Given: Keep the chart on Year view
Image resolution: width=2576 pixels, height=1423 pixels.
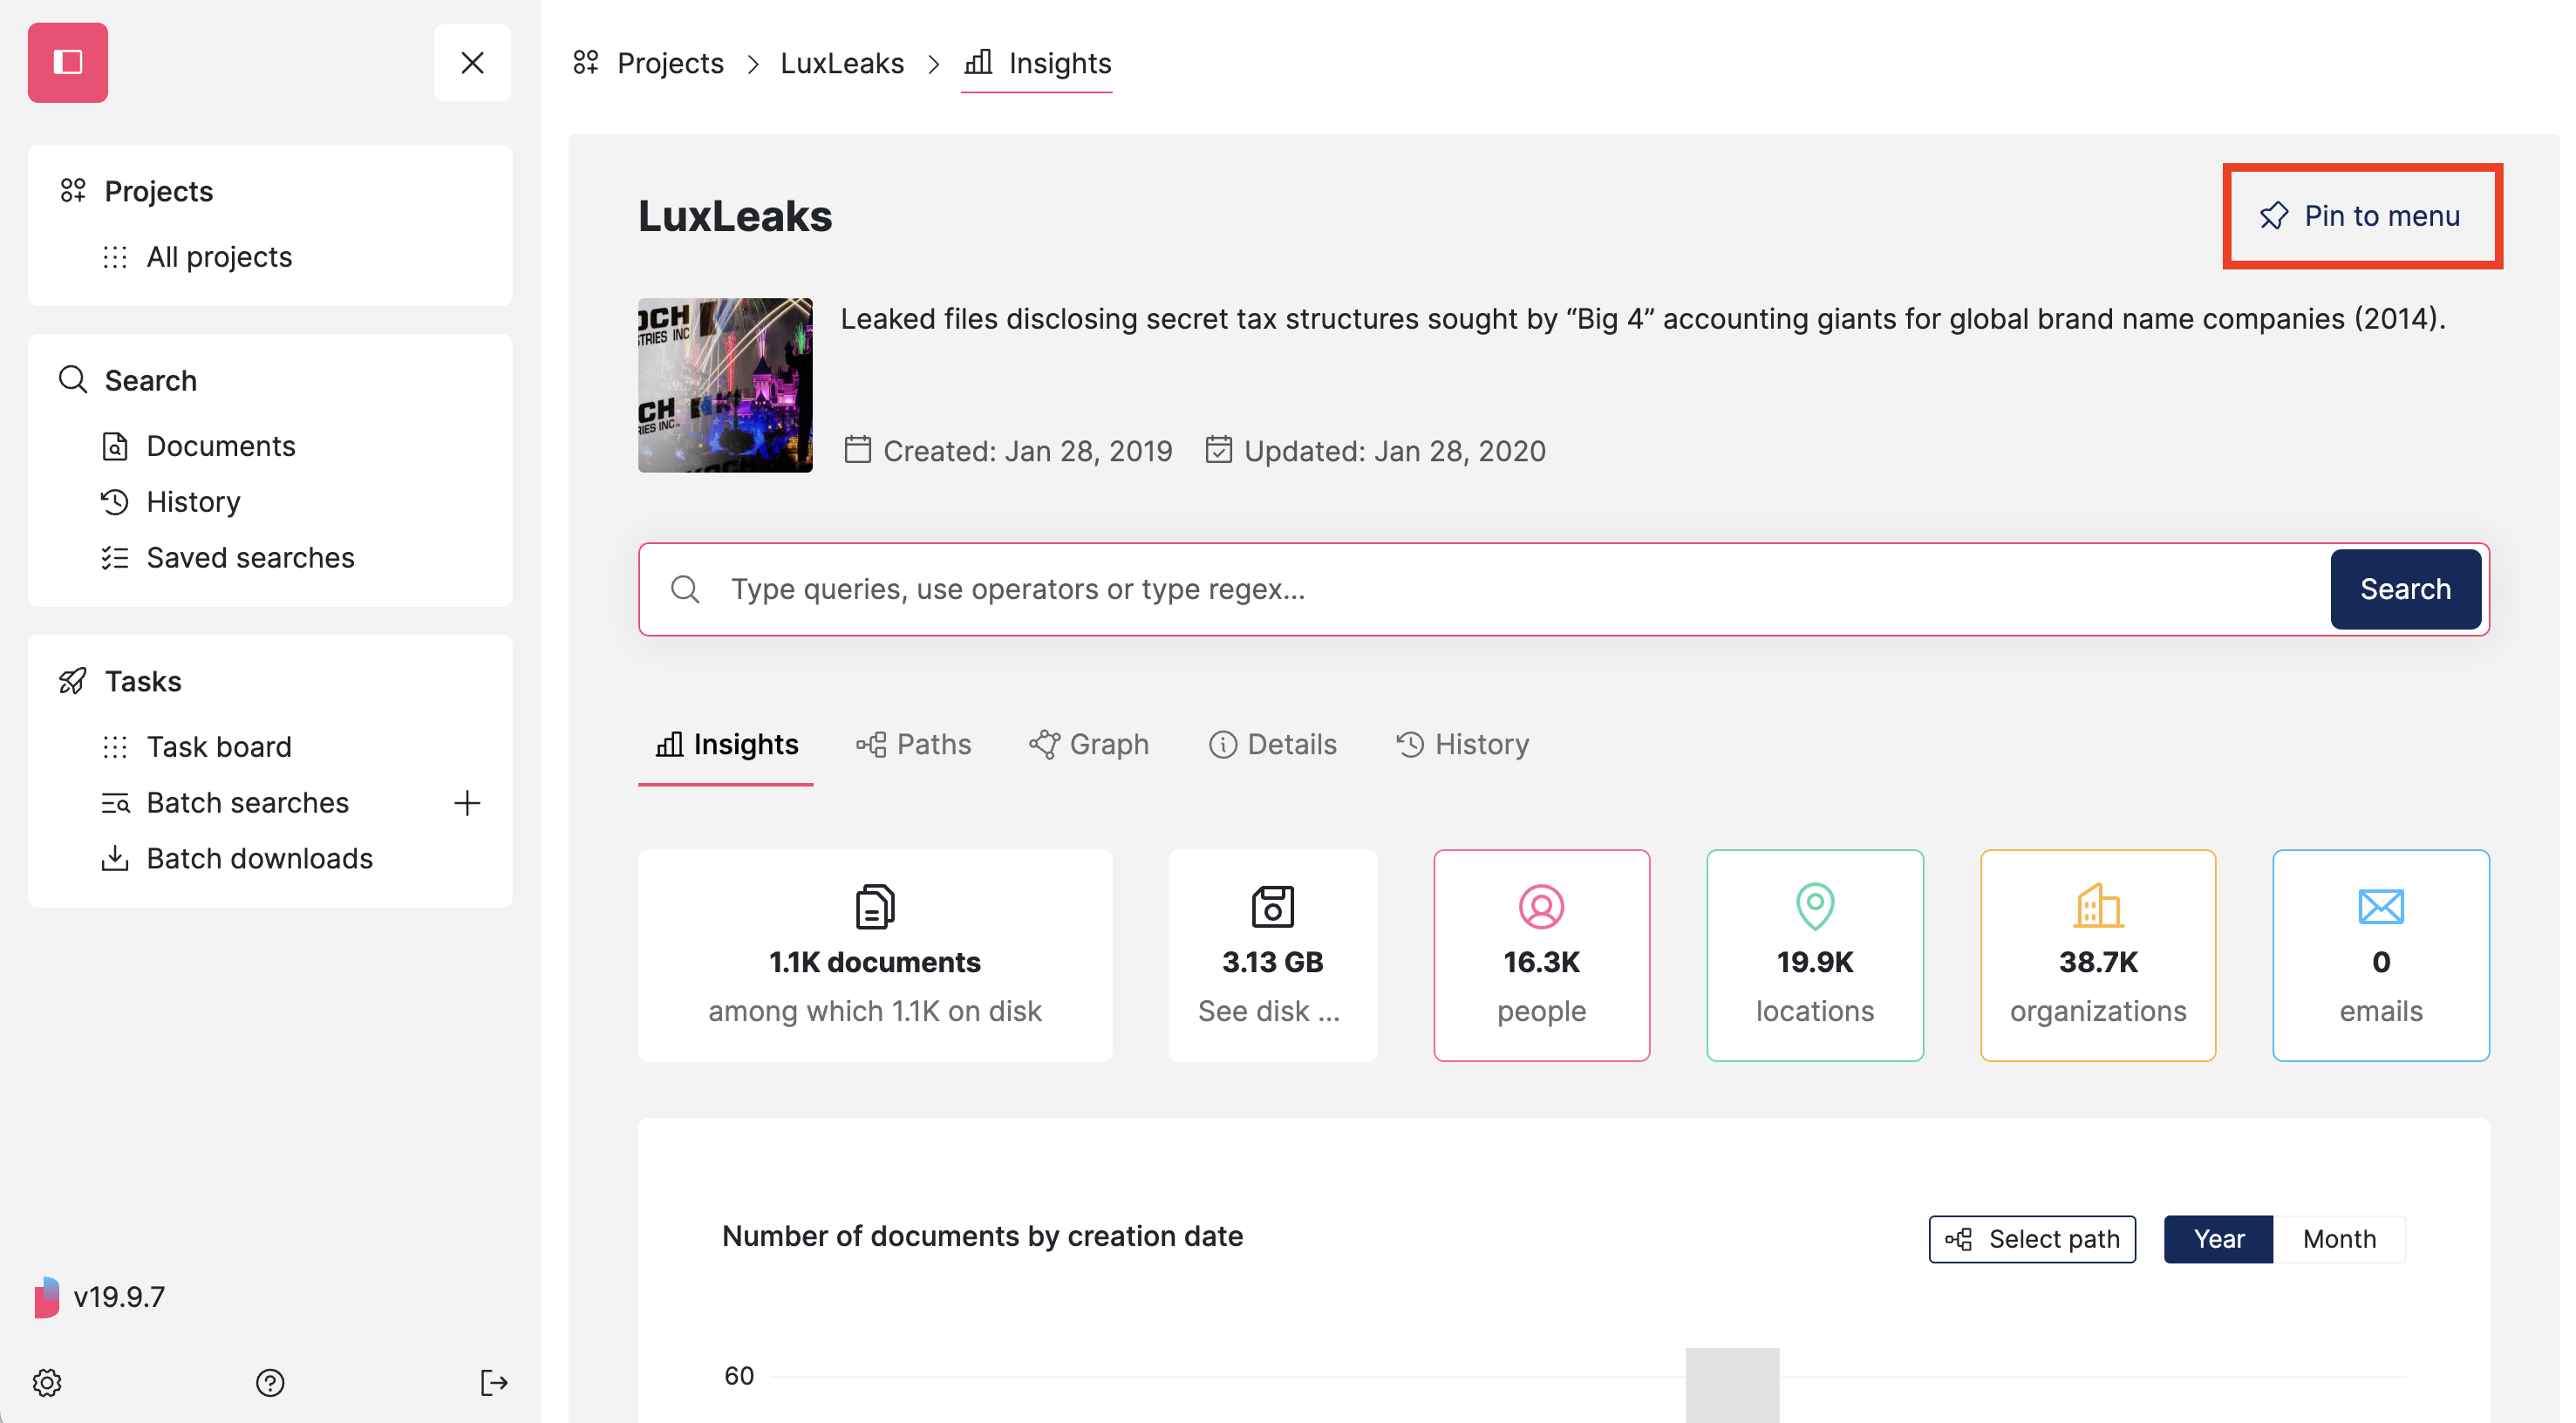Looking at the screenshot, I should 2218,1239.
